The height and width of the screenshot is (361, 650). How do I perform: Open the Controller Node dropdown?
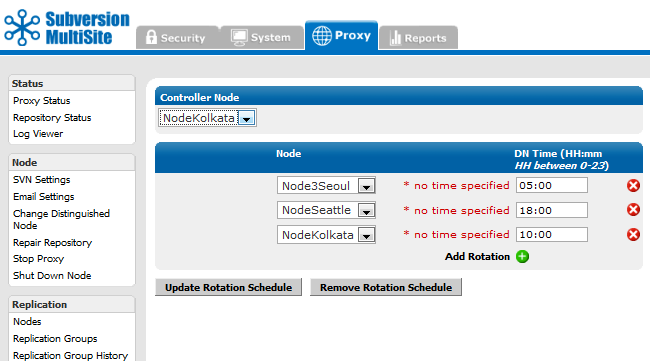tap(207, 118)
